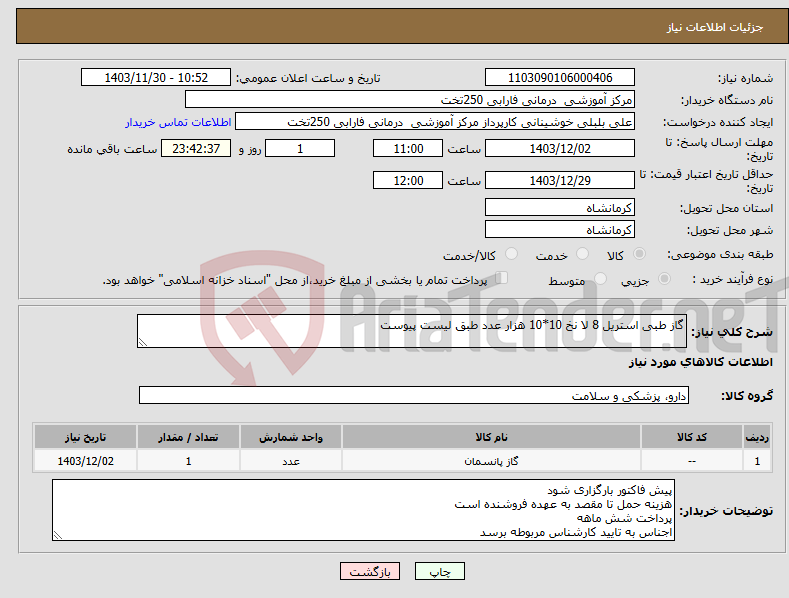Click the گاز پانسمان item name cell
Image resolution: width=789 pixels, height=598 pixels.
pos(491,461)
